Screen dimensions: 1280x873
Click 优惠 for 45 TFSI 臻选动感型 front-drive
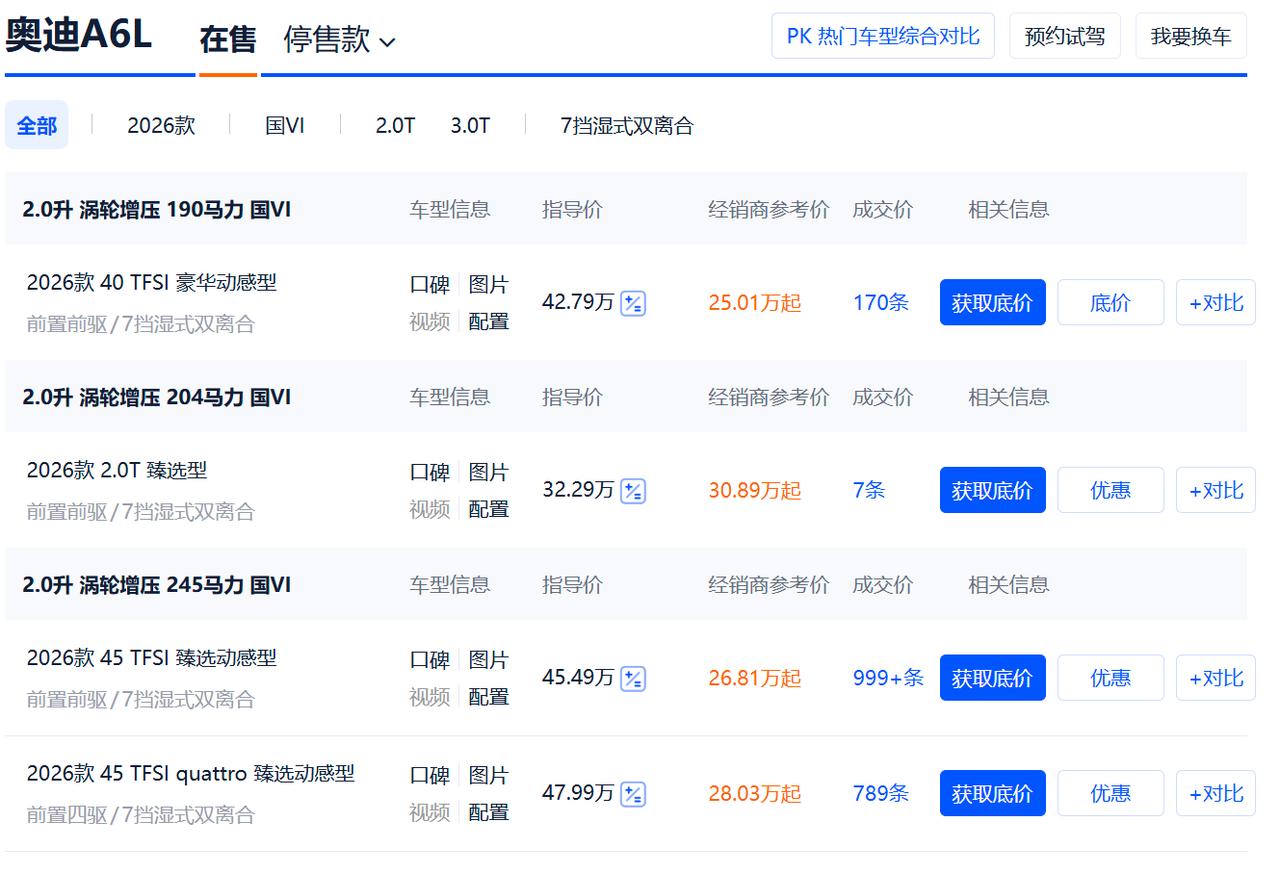1110,678
